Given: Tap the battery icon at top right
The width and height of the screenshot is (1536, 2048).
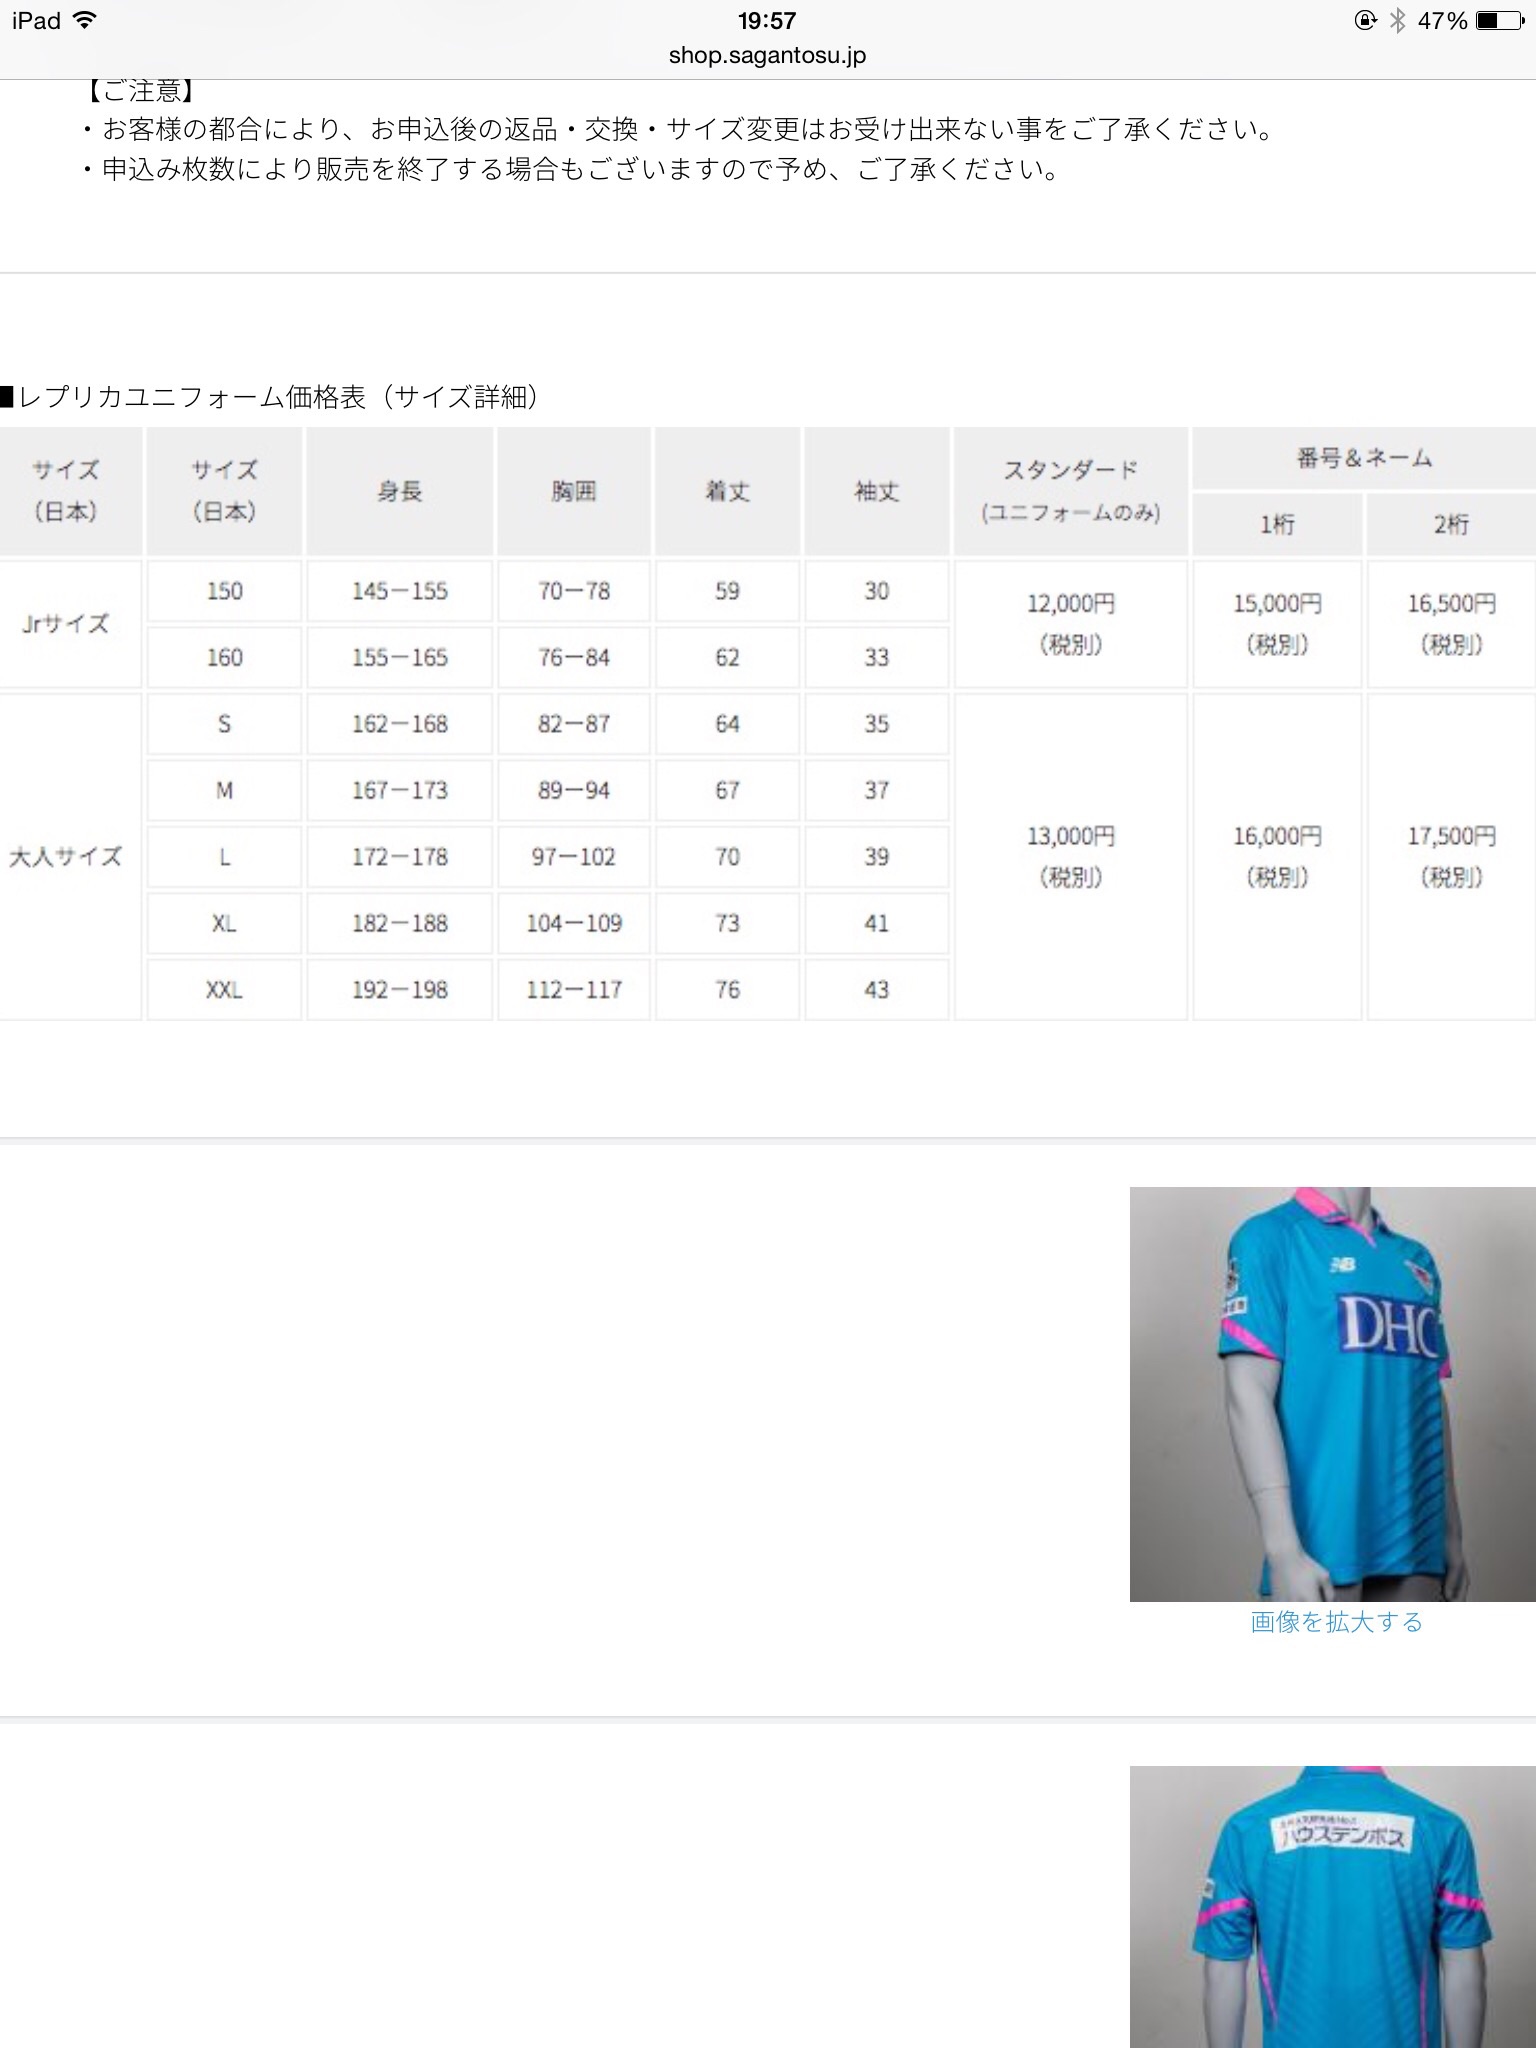Looking at the screenshot, I should tap(1500, 21).
